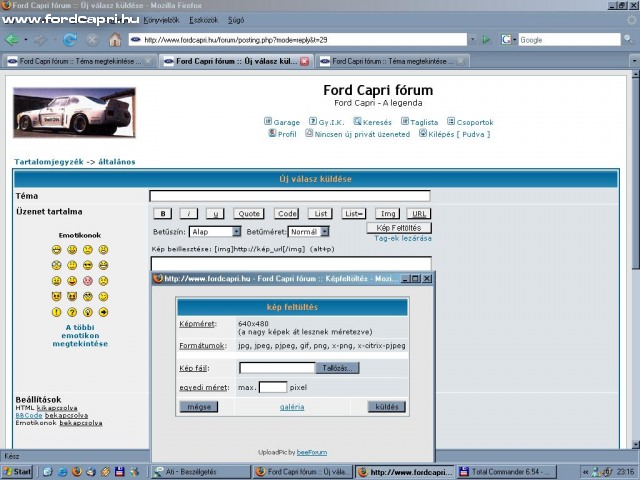Click the URL button
Viewport: 640px width, 480px height.
point(419,213)
